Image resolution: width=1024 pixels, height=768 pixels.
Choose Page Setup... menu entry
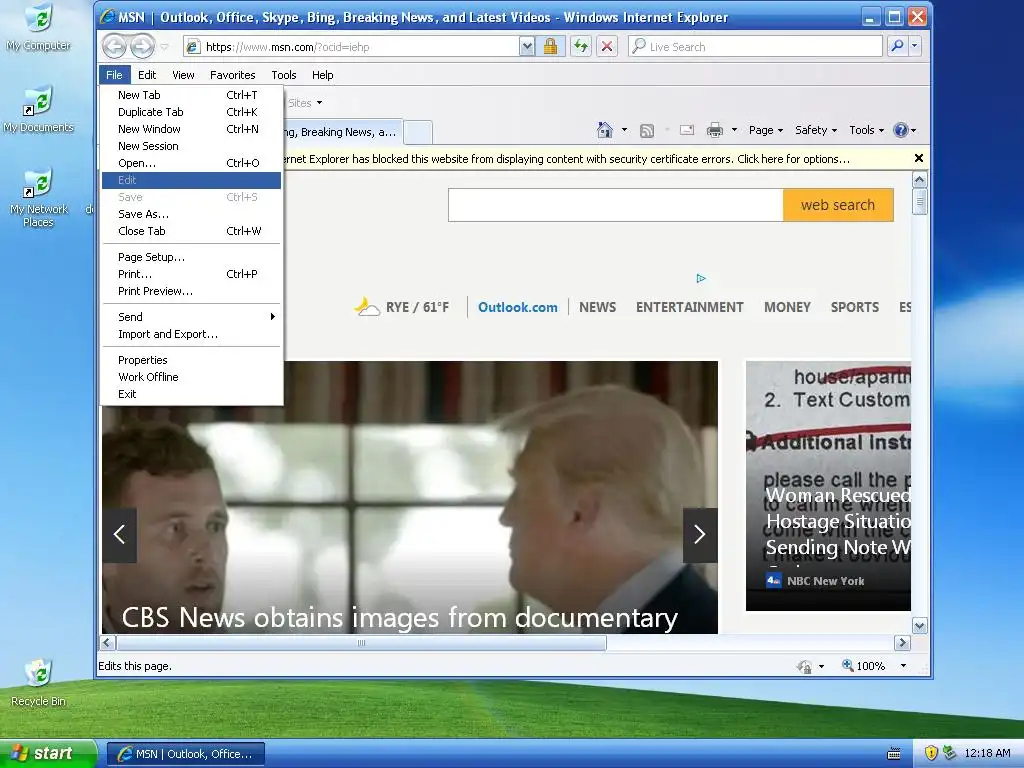pos(191,257)
